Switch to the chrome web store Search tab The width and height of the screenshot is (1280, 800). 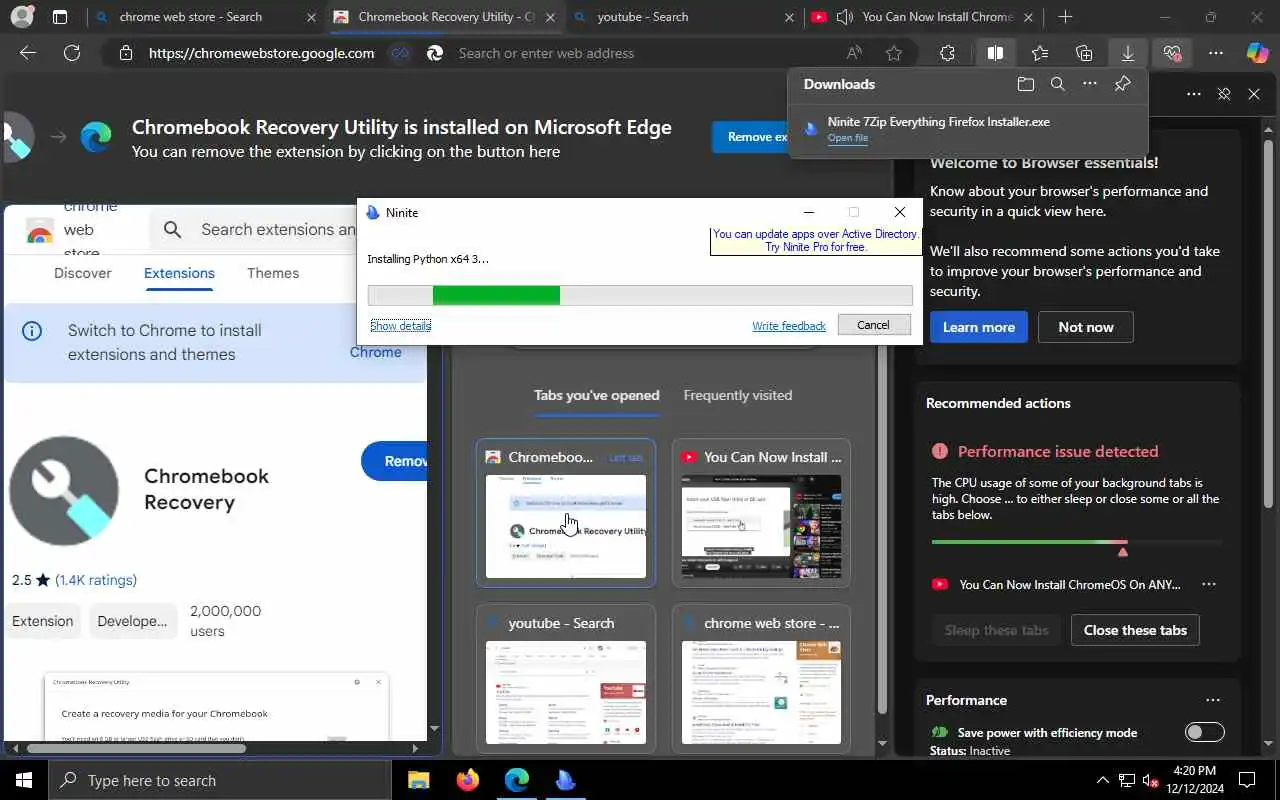click(x=204, y=17)
